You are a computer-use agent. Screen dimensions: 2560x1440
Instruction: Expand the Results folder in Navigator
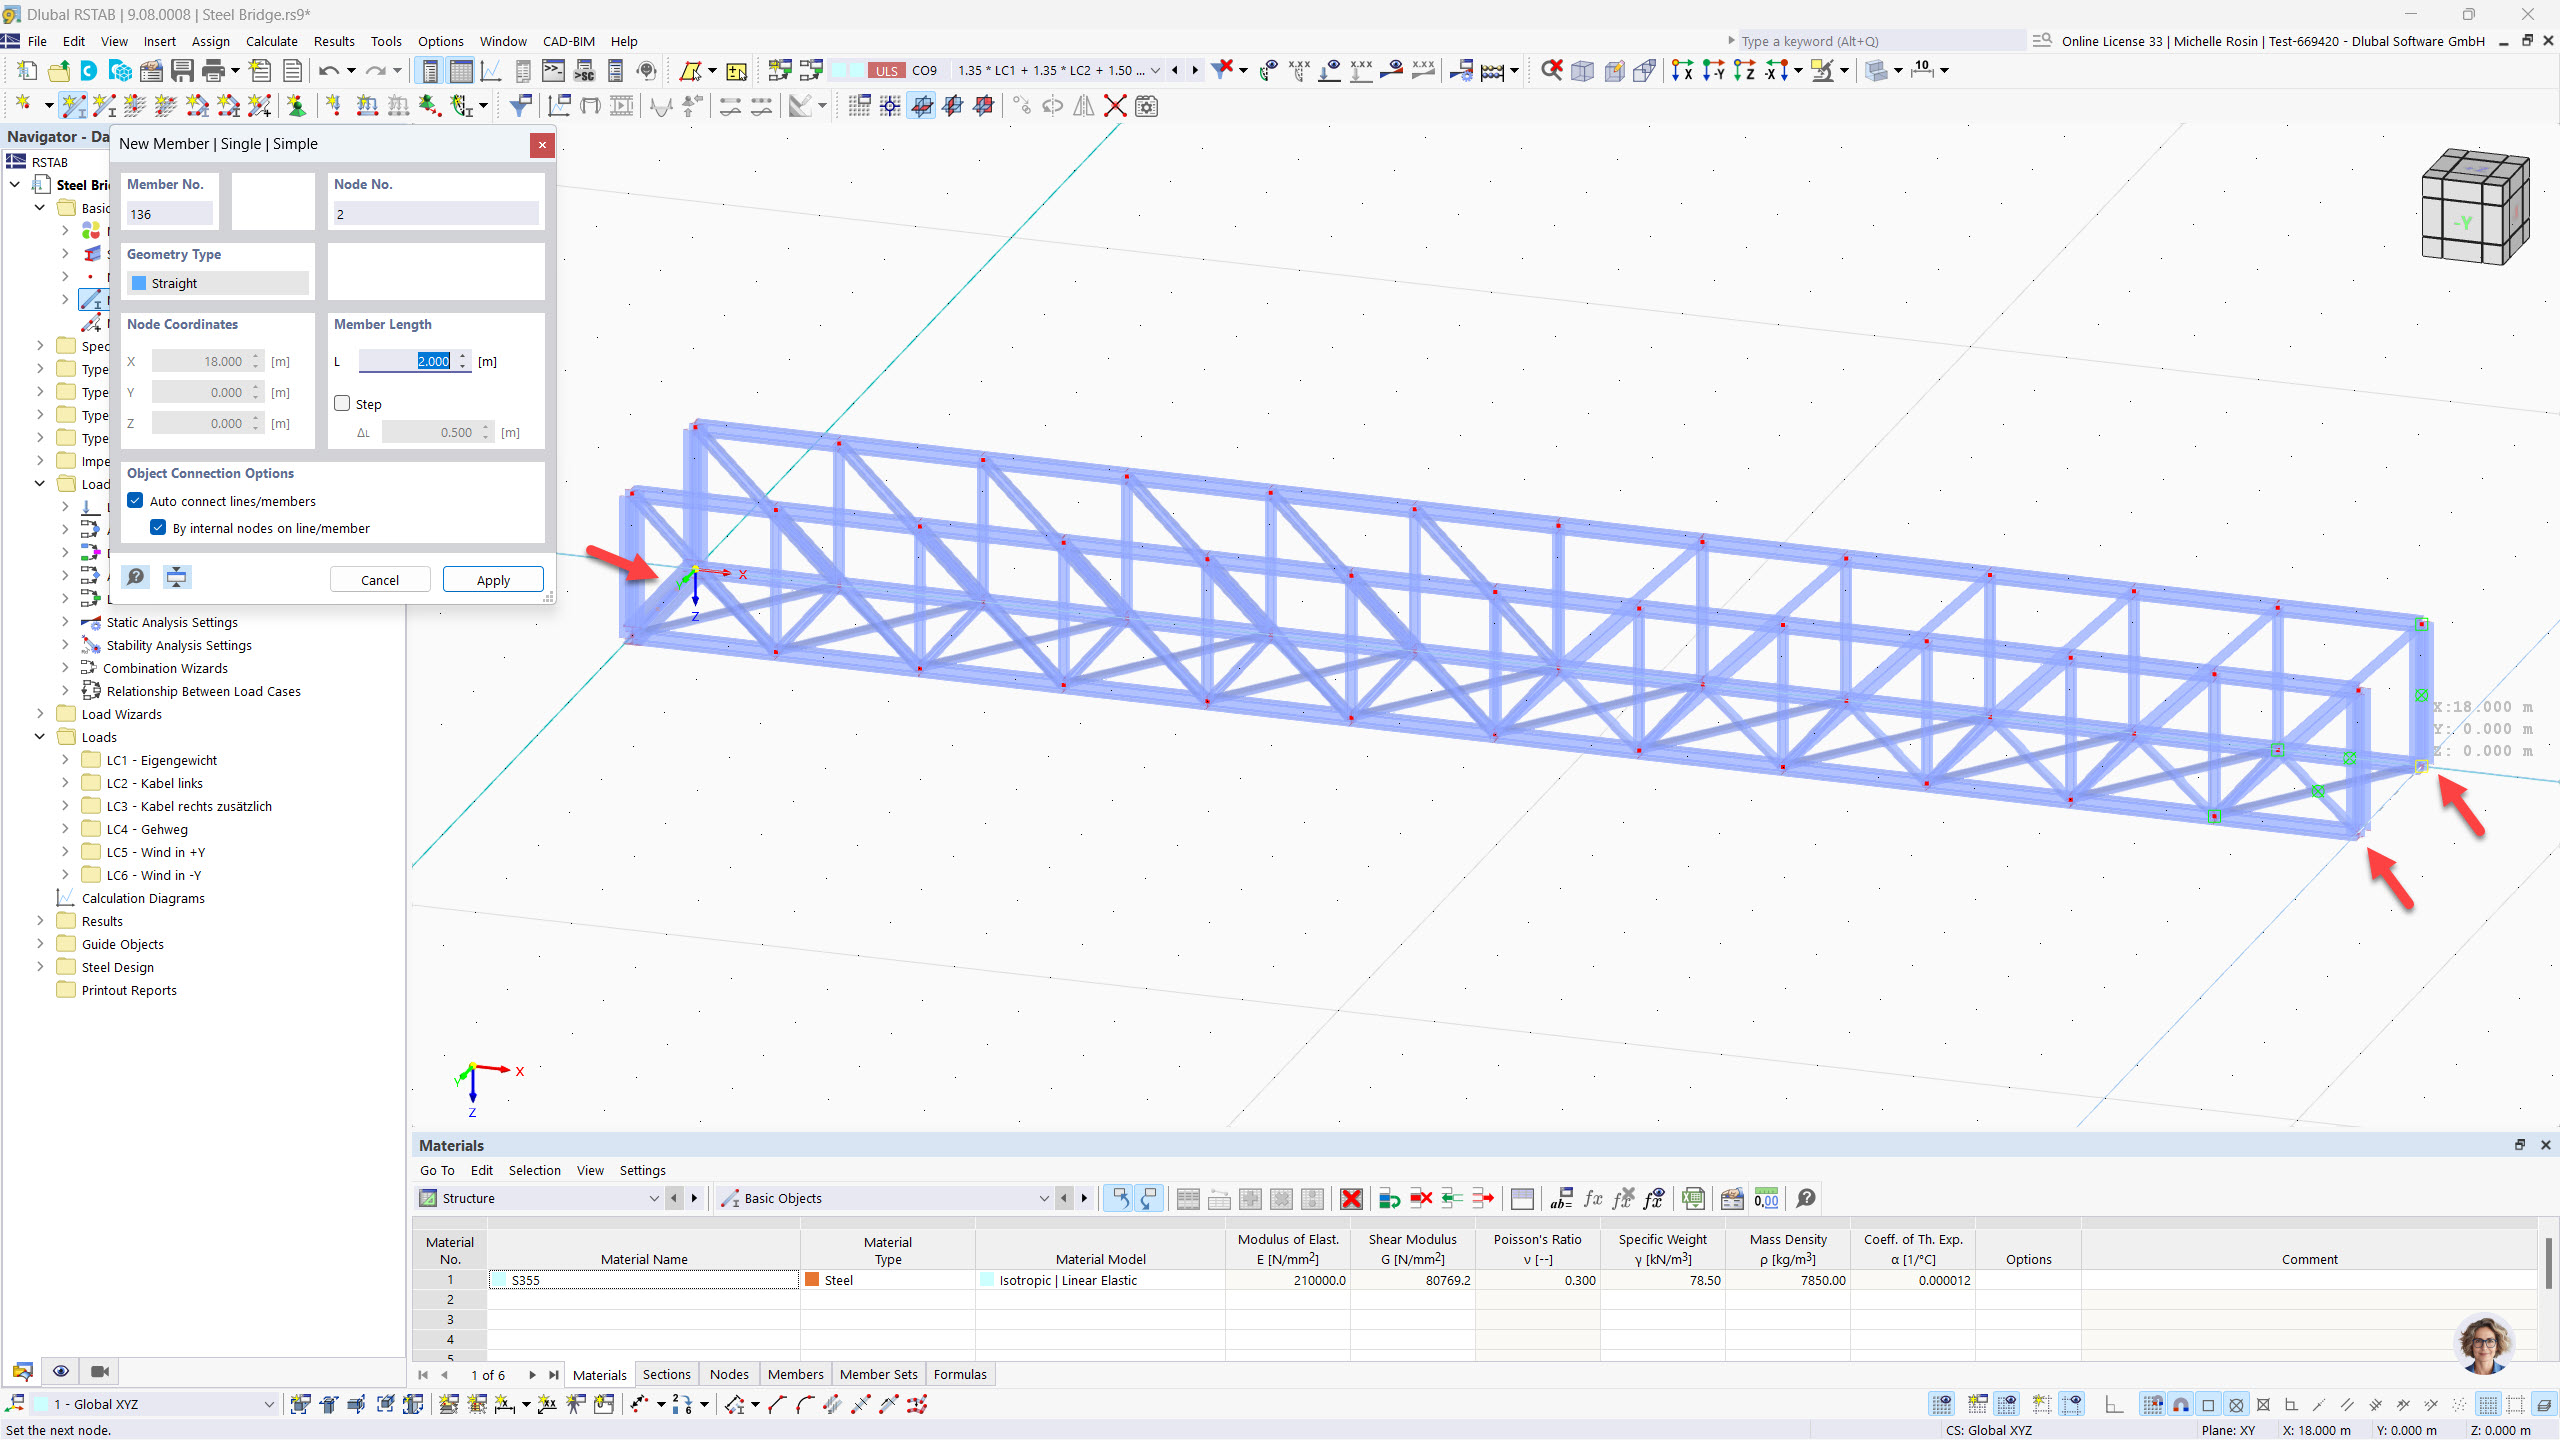(40, 921)
